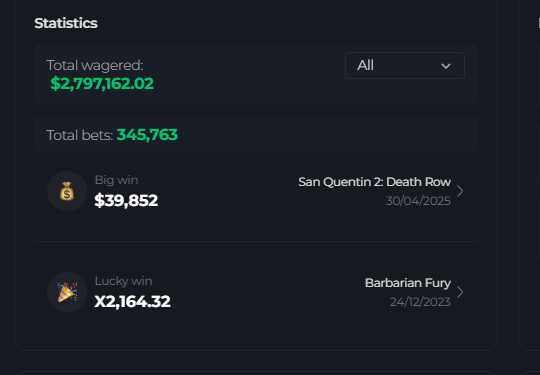The height and width of the screenshot is (375, 540).
Task: Click the date 30/04/2025
Action: 418,201
